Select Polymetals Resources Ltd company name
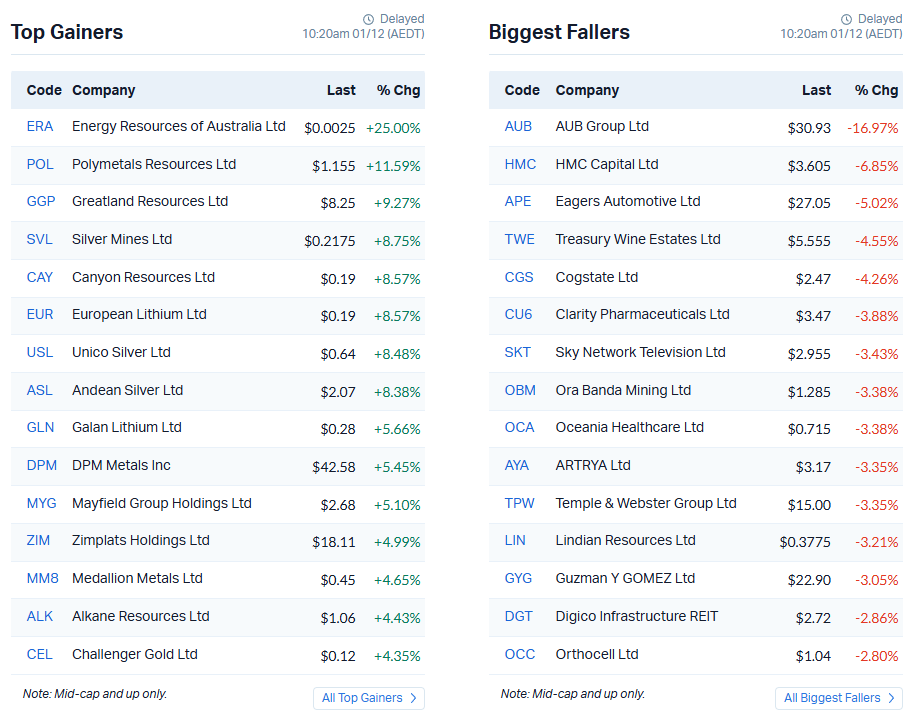This screenshot has width=919, height=719. [154, 165]
